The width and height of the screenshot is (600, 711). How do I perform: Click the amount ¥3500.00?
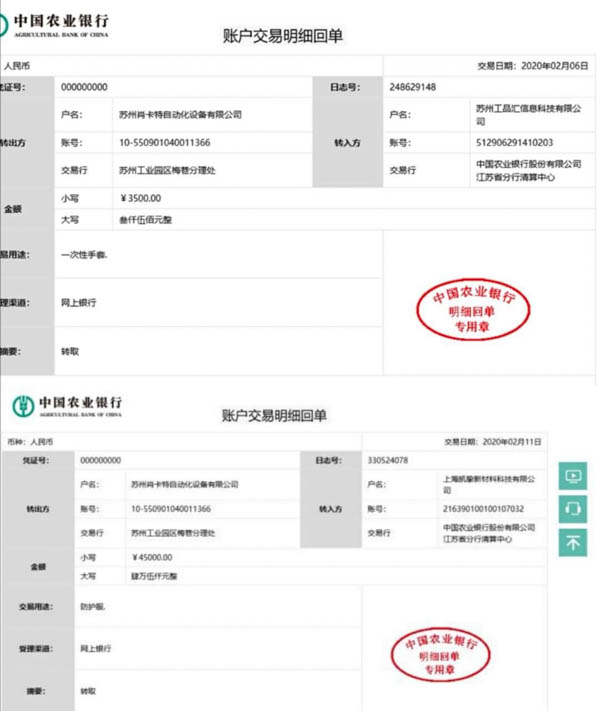point(141,199)
